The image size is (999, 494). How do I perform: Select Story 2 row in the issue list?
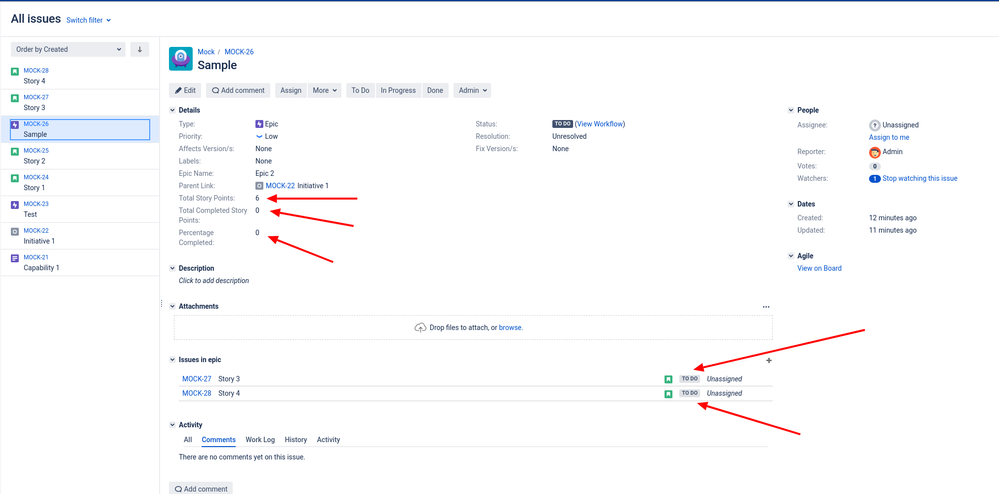pos(80,156)
